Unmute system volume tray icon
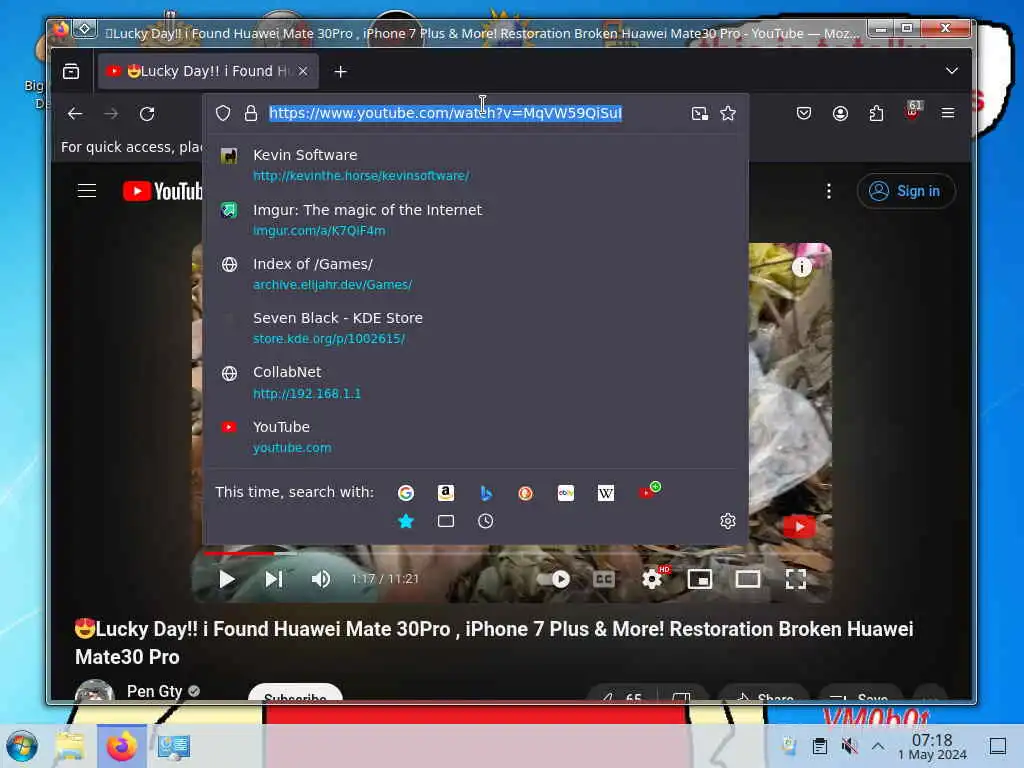1024x768 pixels. (849, 746)
